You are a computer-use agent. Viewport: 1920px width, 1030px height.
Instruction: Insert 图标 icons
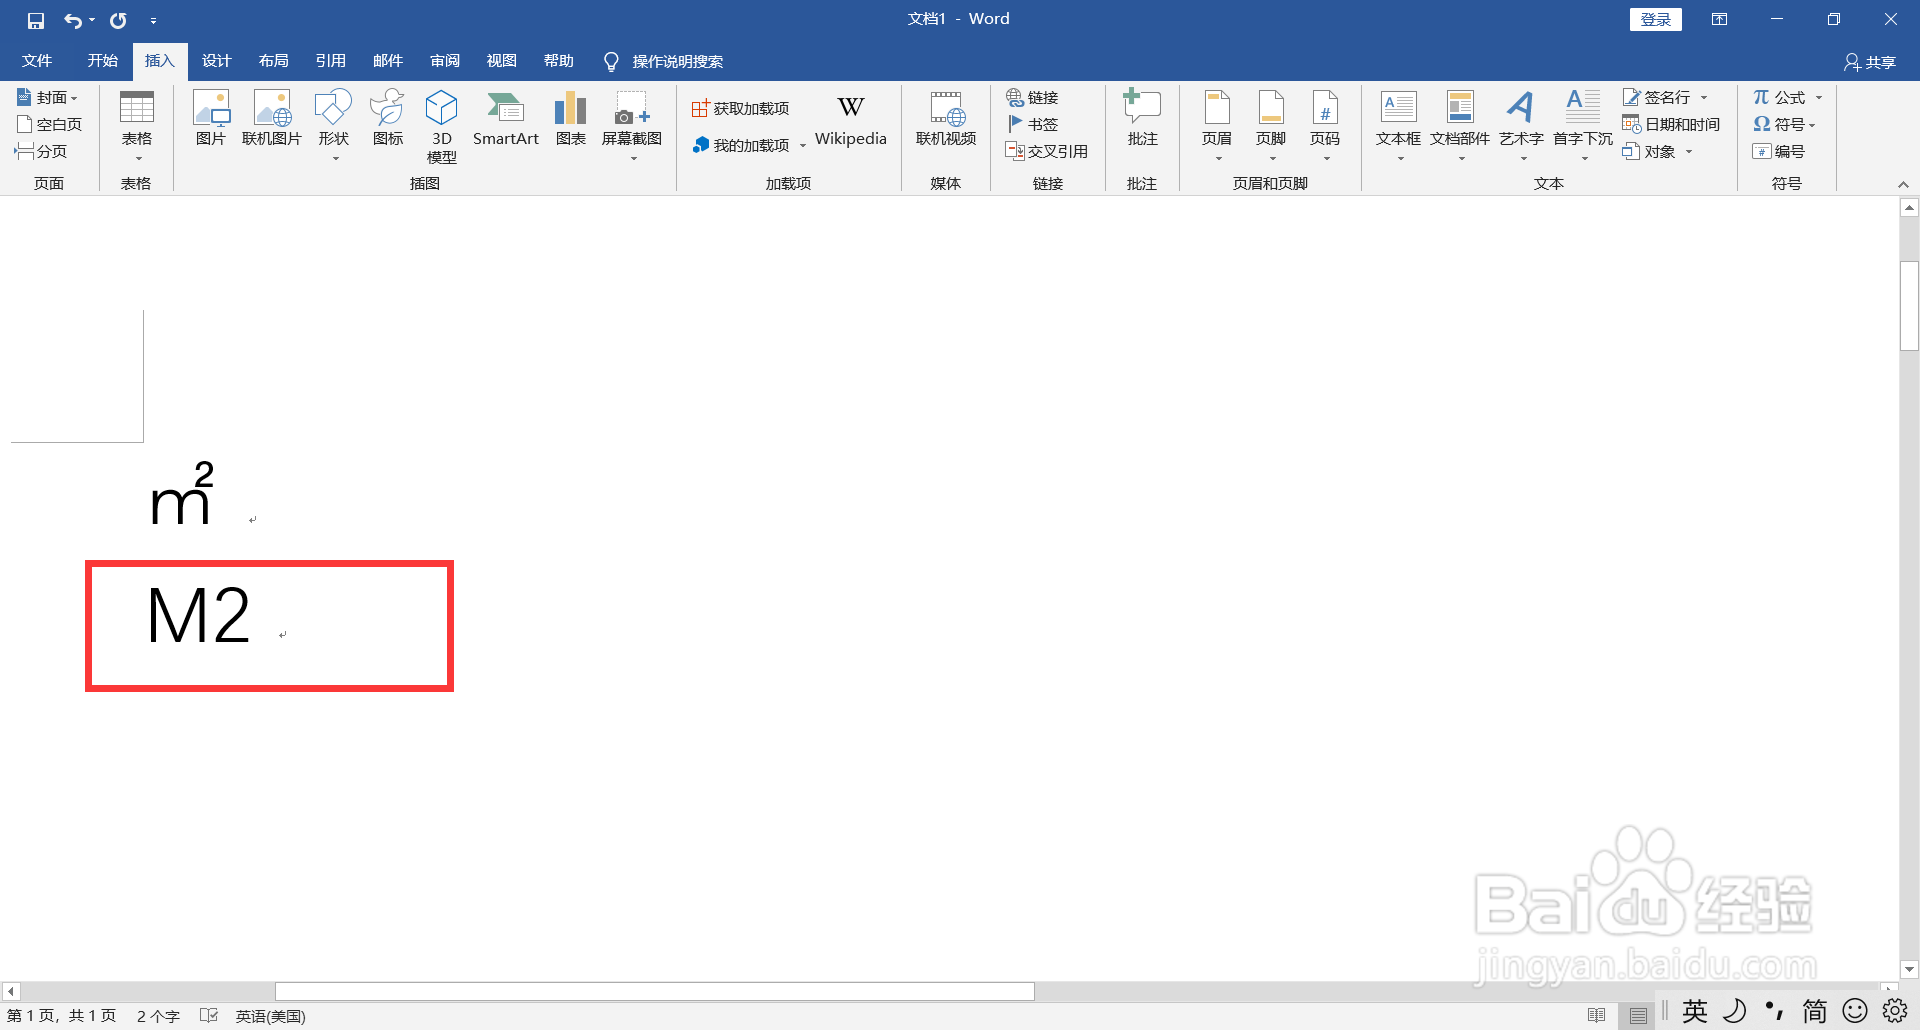[388, 118]
